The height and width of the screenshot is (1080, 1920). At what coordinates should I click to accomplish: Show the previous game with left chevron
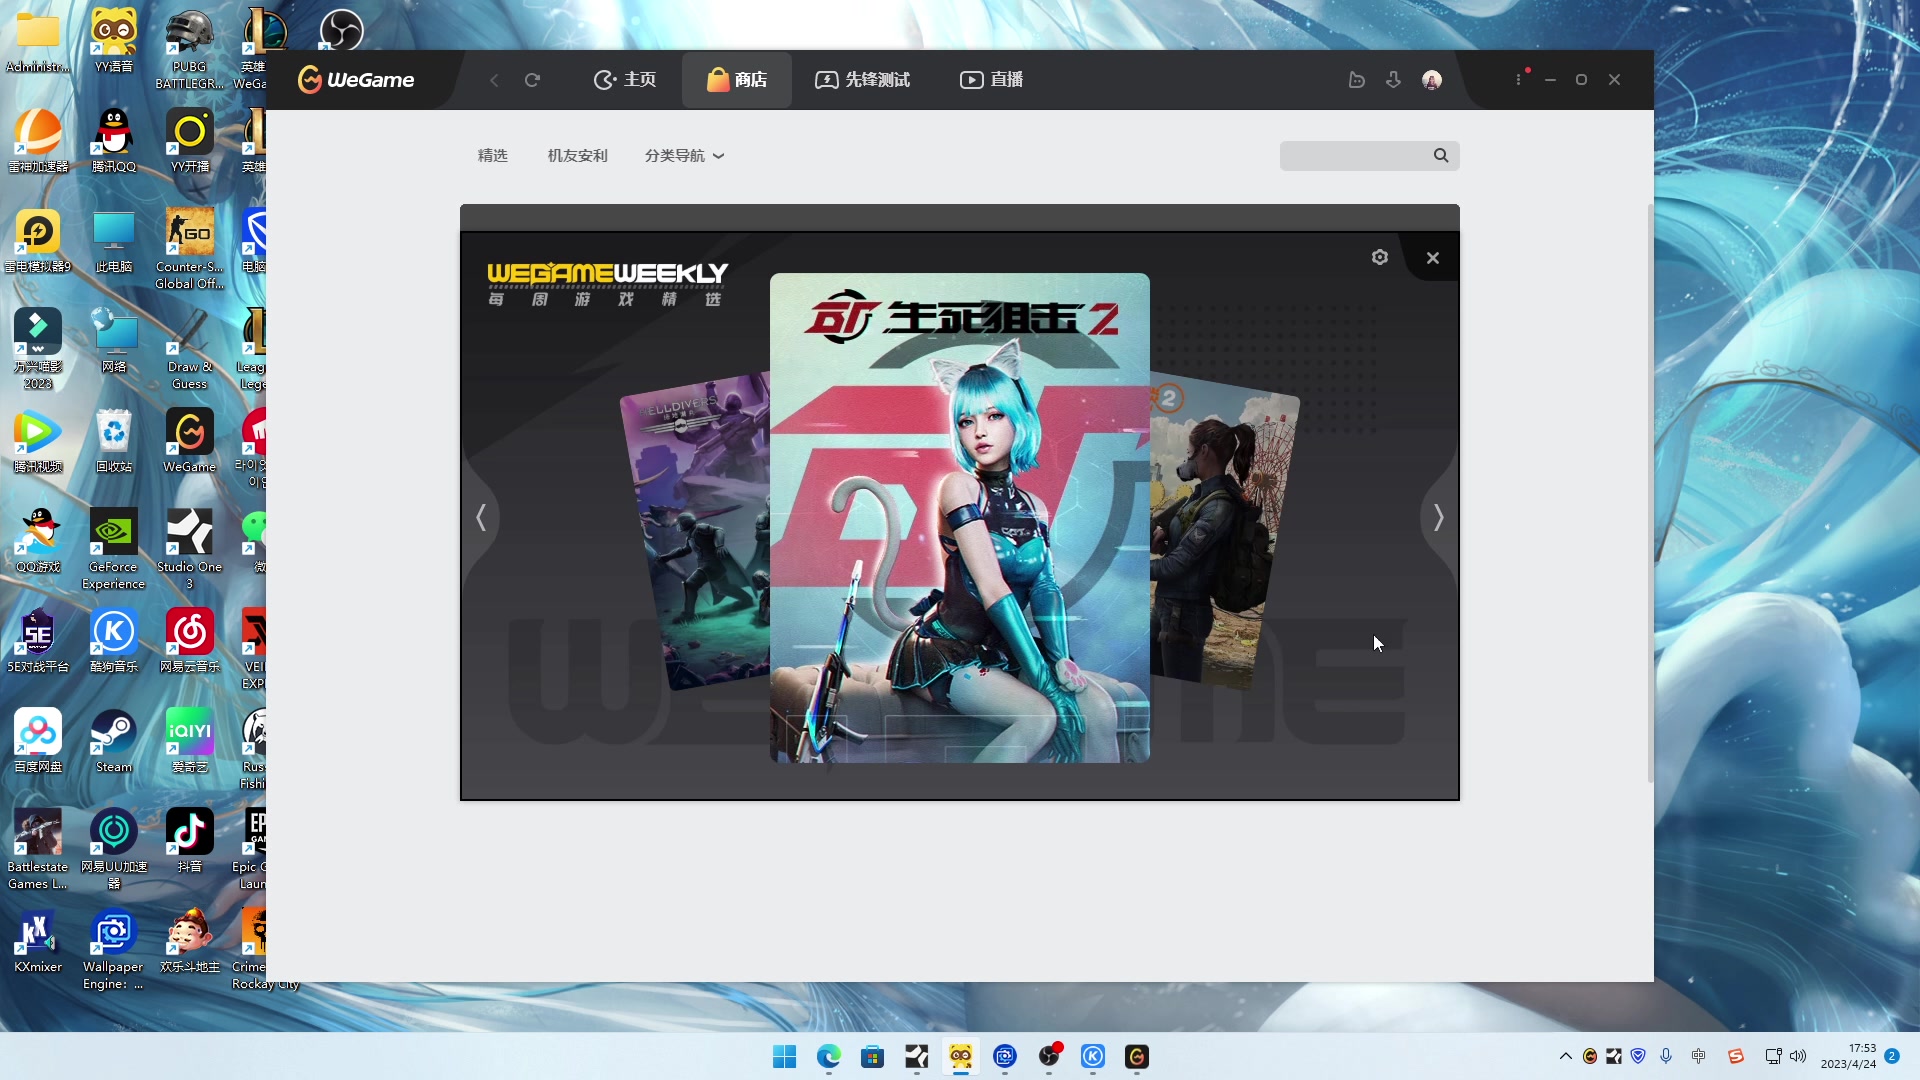481,518
